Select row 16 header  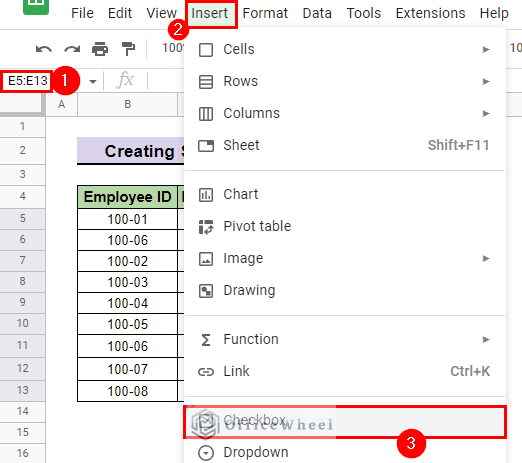click(x=22, y=453)
